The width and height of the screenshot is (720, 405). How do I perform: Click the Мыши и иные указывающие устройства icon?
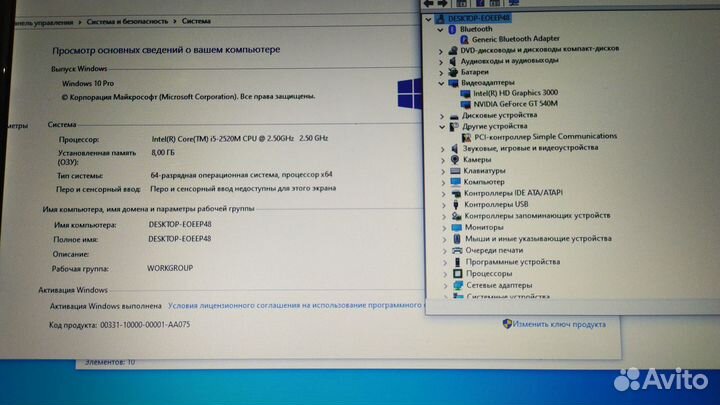457,239
